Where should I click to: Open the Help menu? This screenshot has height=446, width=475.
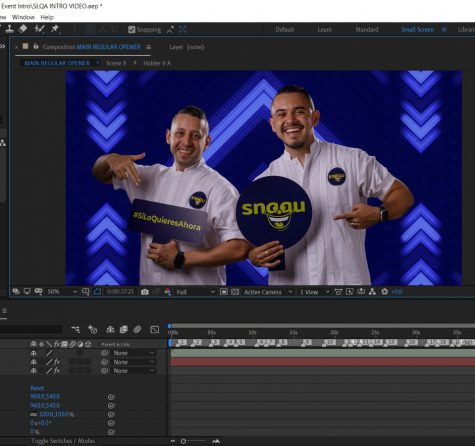(x=47, y=17)
